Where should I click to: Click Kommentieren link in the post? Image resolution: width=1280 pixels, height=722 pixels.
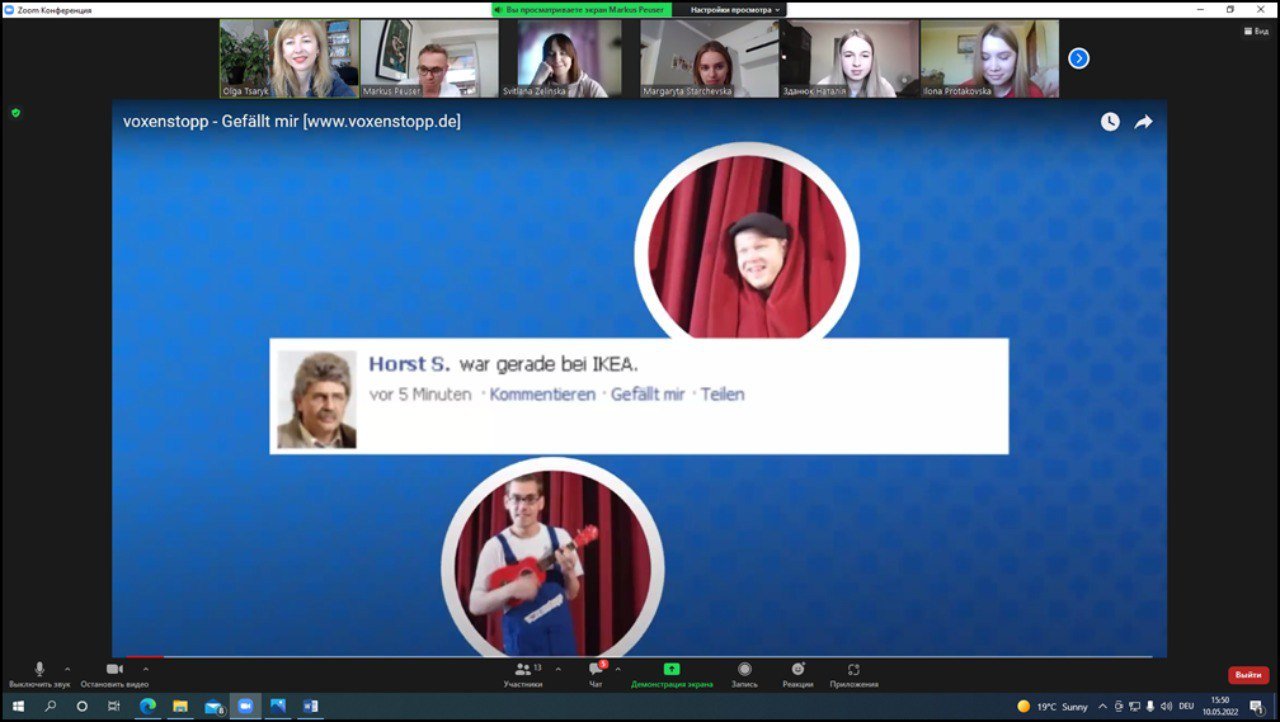click(542, 395)
